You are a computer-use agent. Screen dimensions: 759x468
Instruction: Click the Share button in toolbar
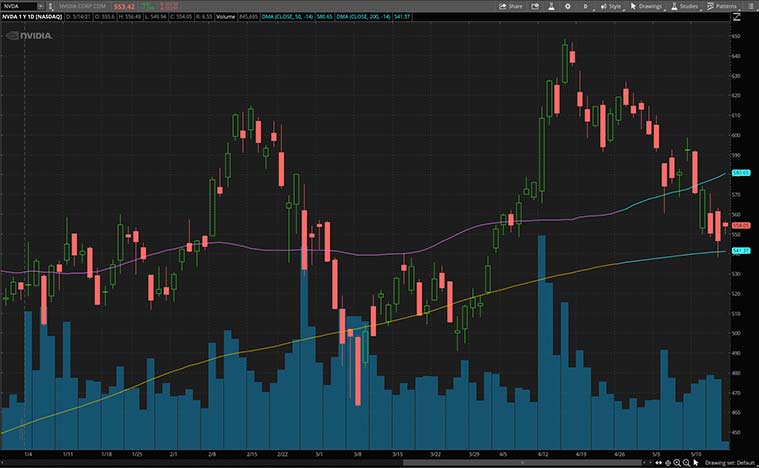tap(510, 6)
